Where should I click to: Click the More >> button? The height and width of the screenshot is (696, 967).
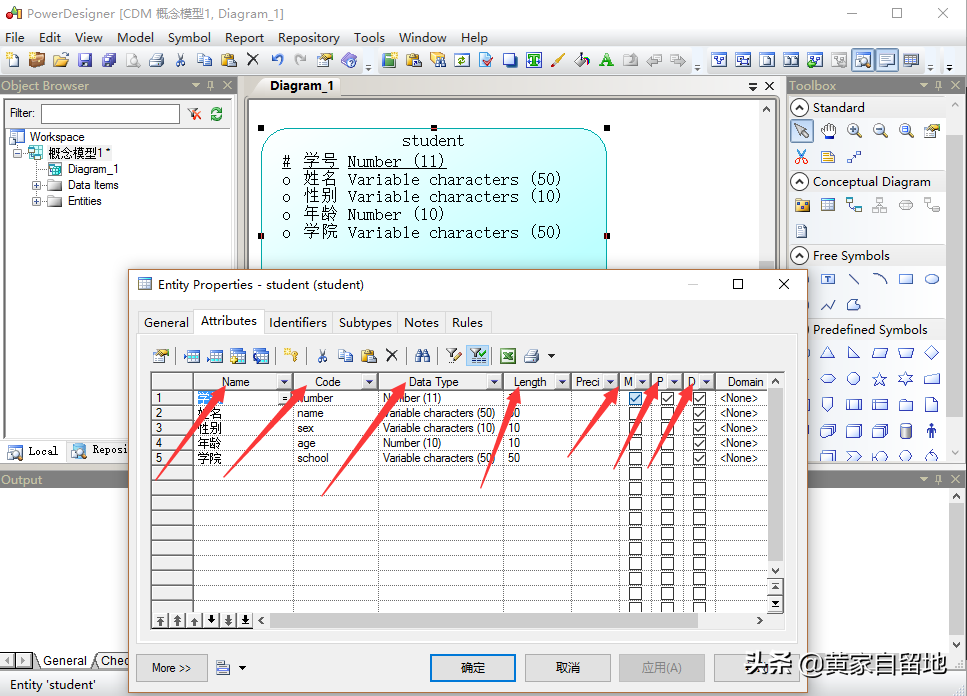171,667
